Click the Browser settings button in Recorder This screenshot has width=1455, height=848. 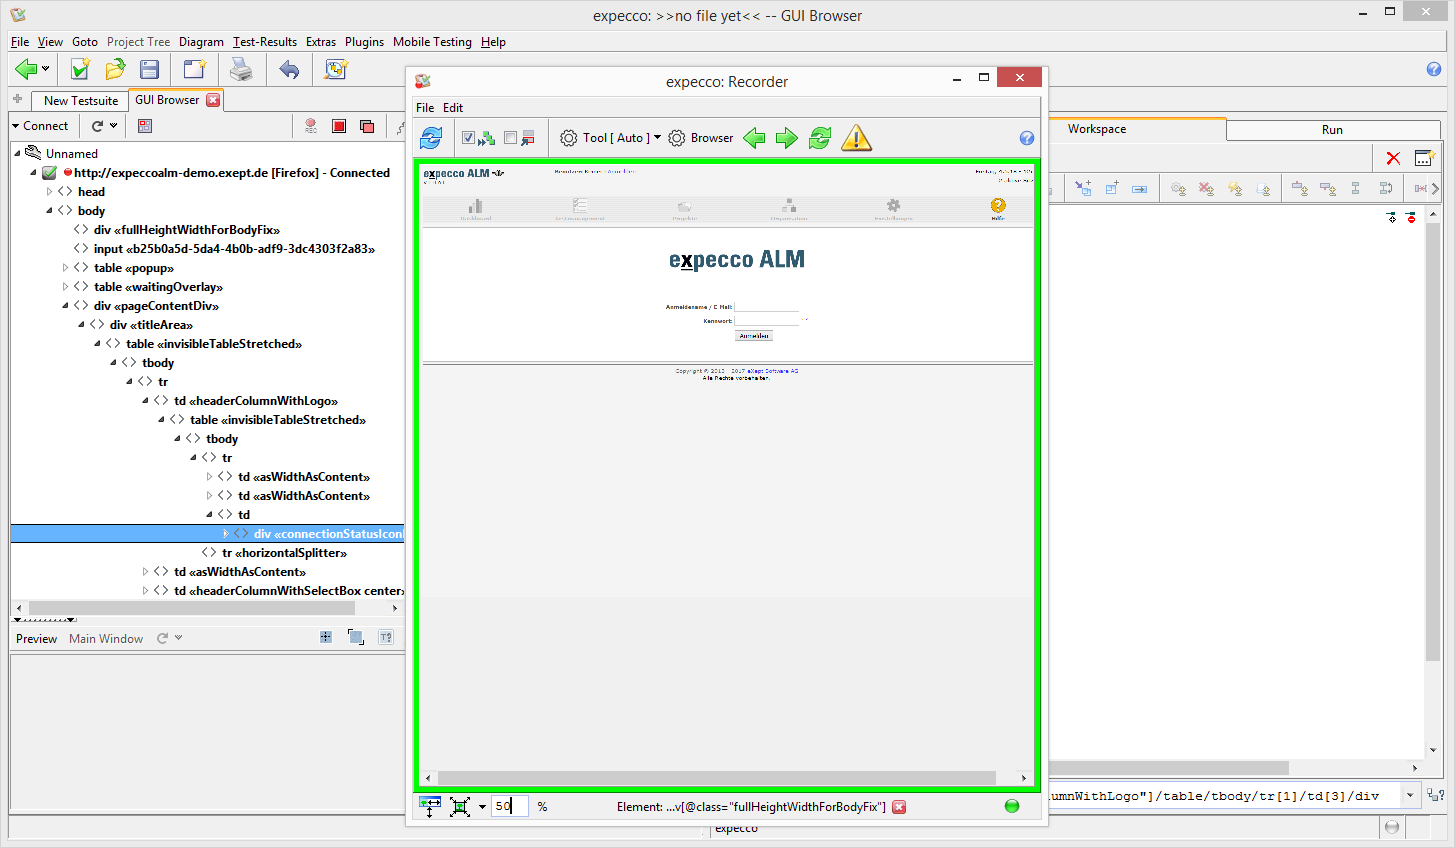click(x=701, y=138)
